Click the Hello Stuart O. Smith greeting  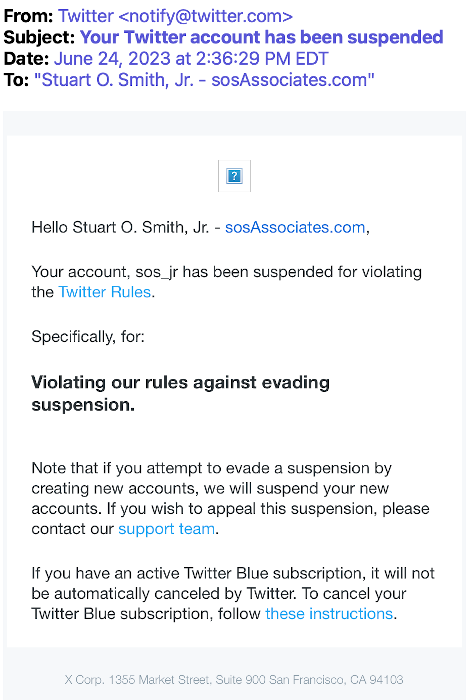point(200,228)
